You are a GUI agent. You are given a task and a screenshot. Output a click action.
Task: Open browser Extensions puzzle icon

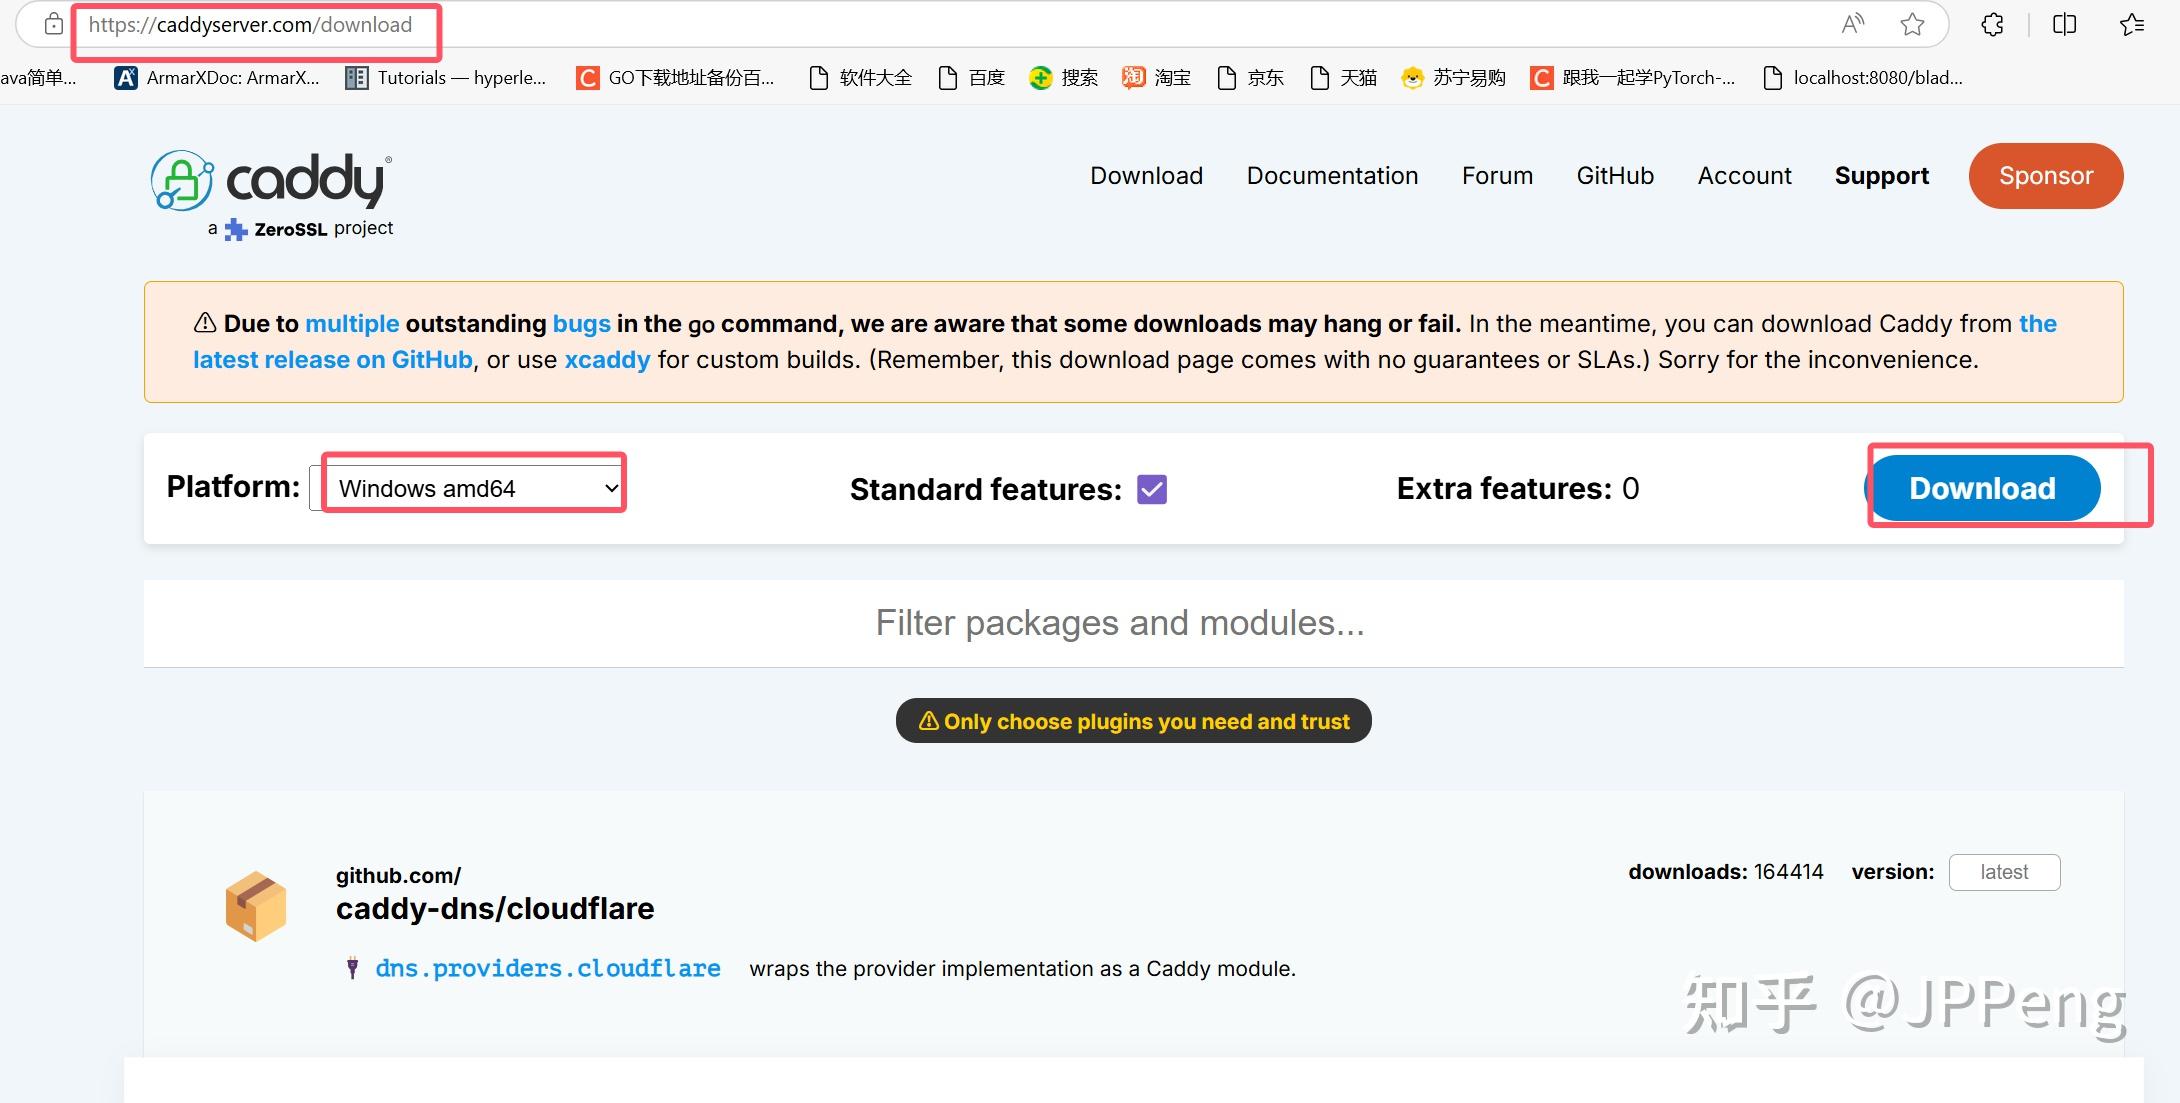[x=1992, y=24]
